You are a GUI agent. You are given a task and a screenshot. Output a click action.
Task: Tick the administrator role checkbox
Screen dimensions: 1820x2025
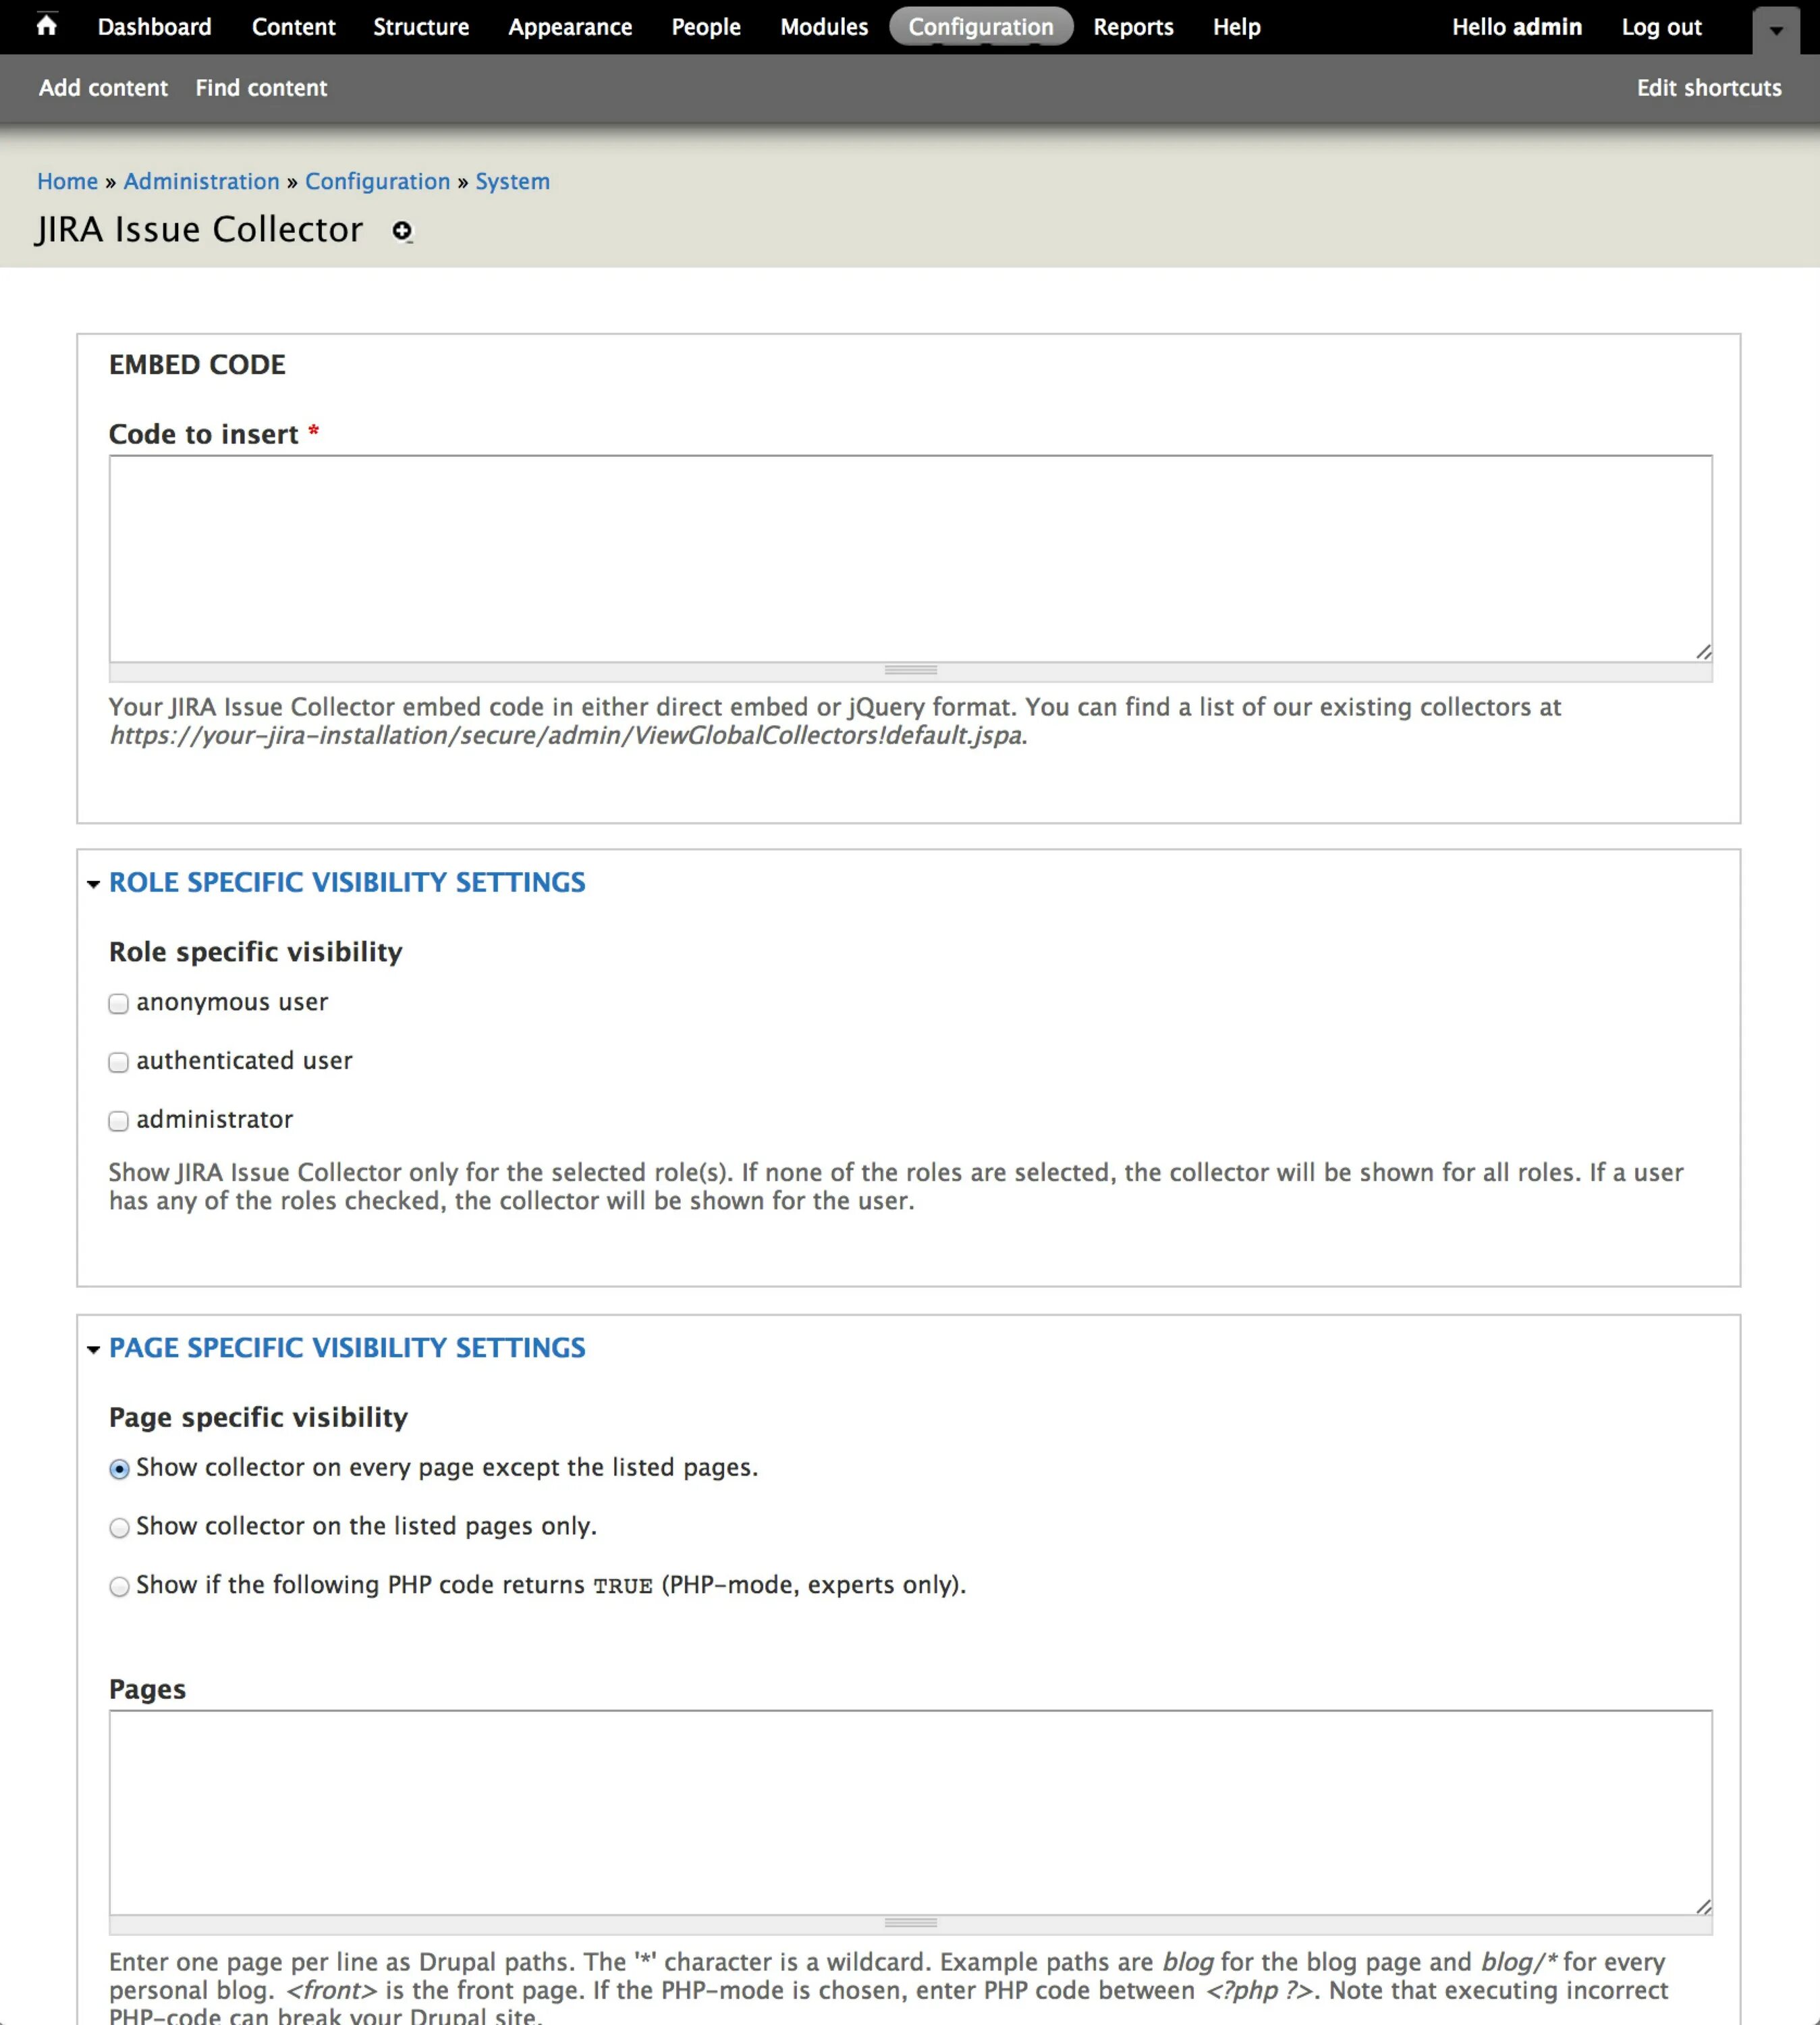pyautogui.click(x=119, y=1121)
